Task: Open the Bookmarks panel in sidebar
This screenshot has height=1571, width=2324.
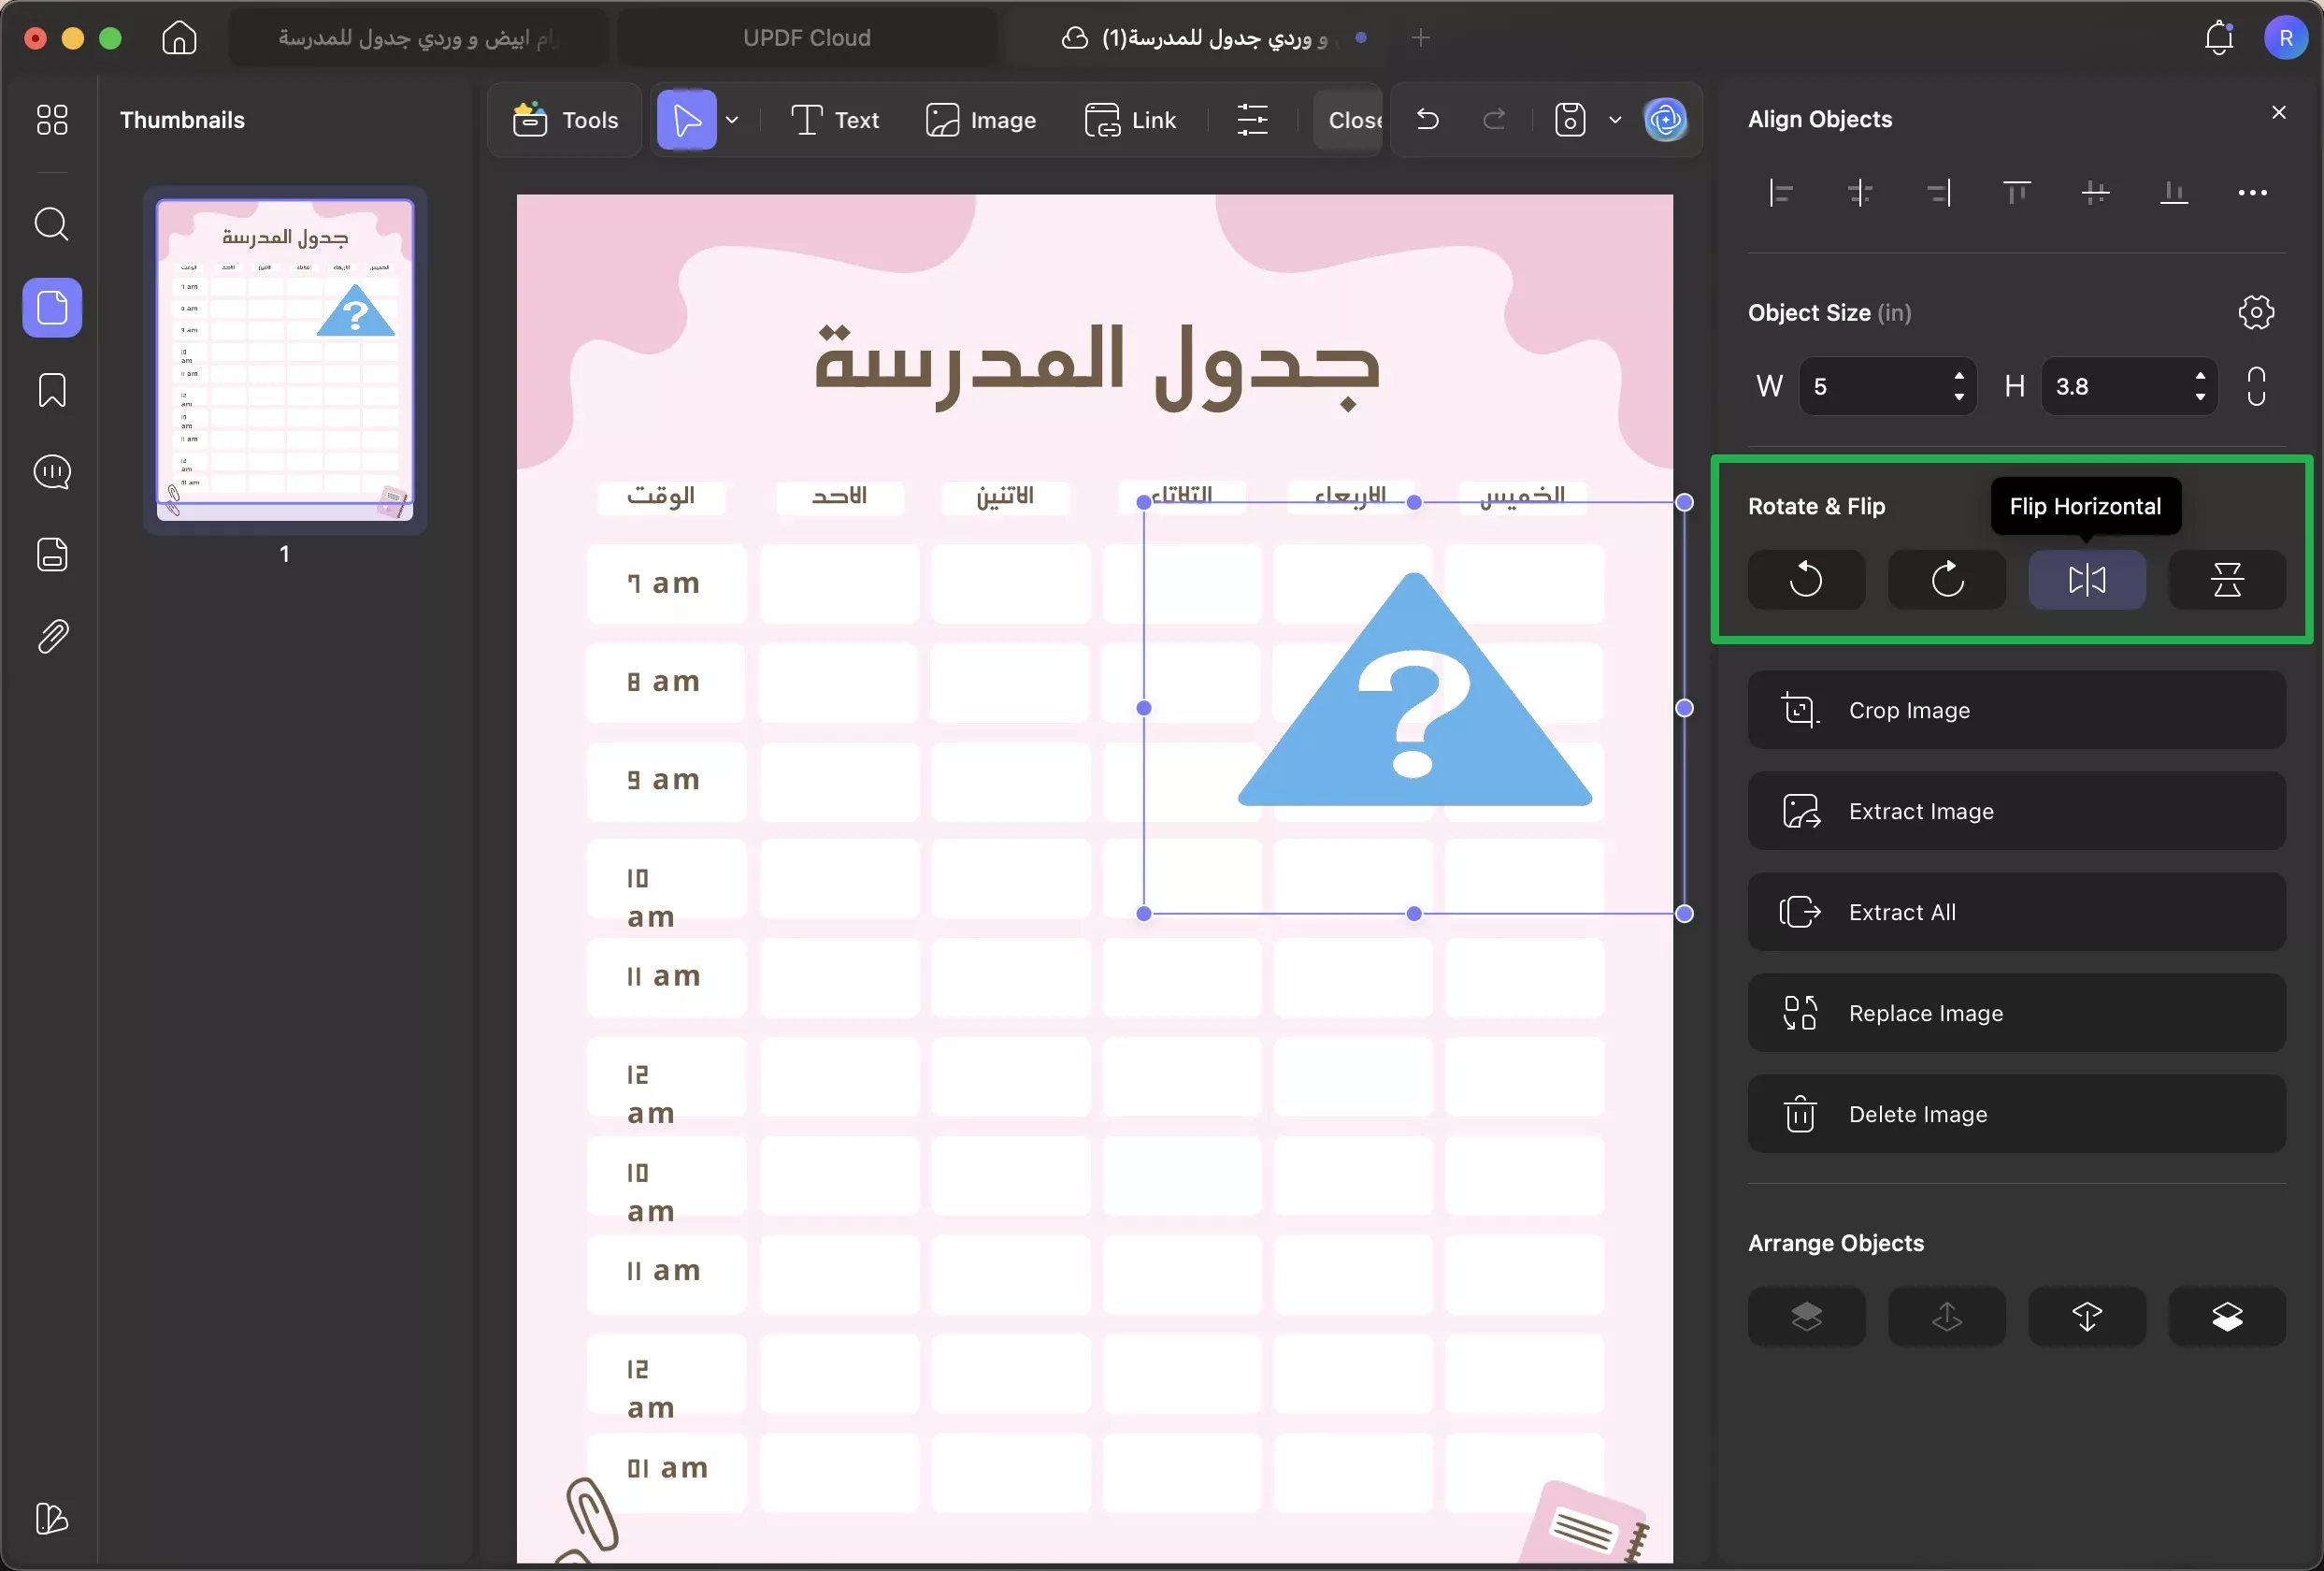Action: click(x=52, y=390)
